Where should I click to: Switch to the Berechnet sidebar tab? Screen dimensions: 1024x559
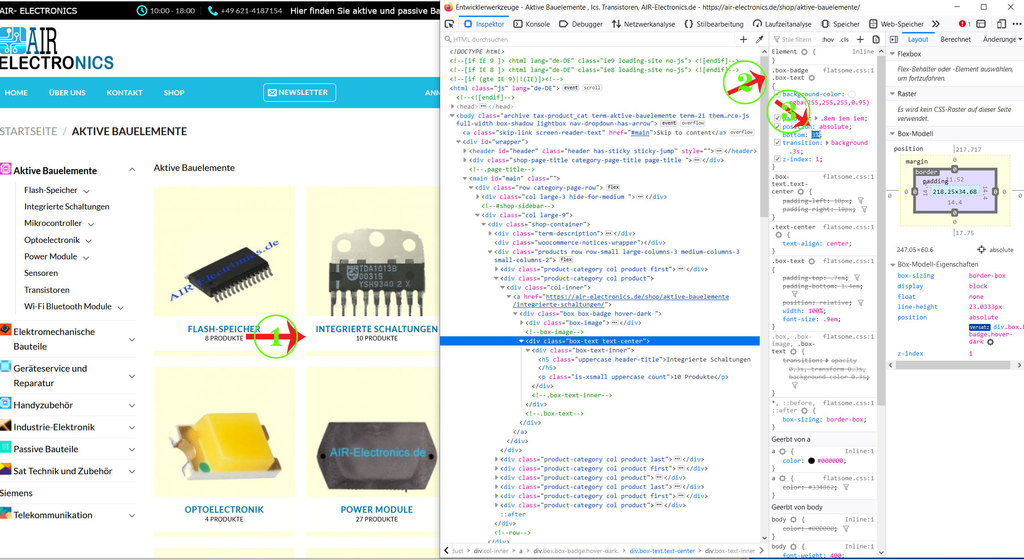pos(955,39)
